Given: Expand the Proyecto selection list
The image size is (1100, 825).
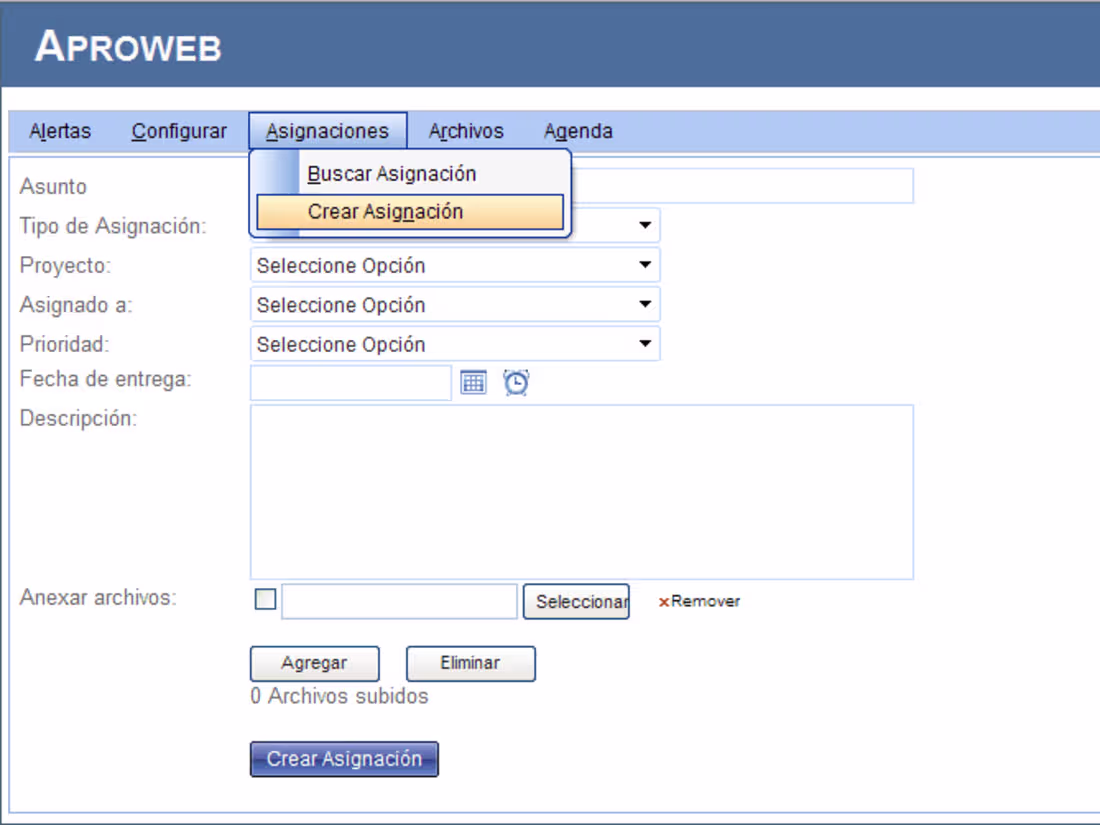Looking at the screenshot, I should [645, 264].
